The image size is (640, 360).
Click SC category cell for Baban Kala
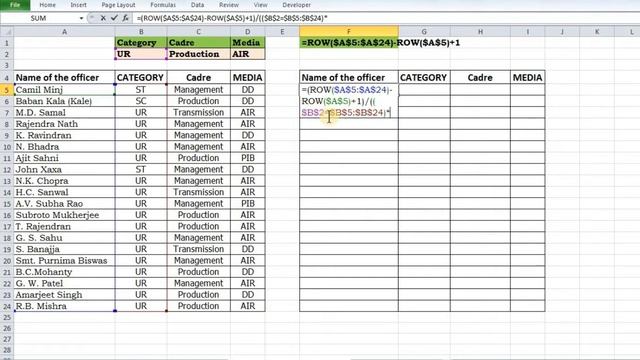[x=141, y=101]
